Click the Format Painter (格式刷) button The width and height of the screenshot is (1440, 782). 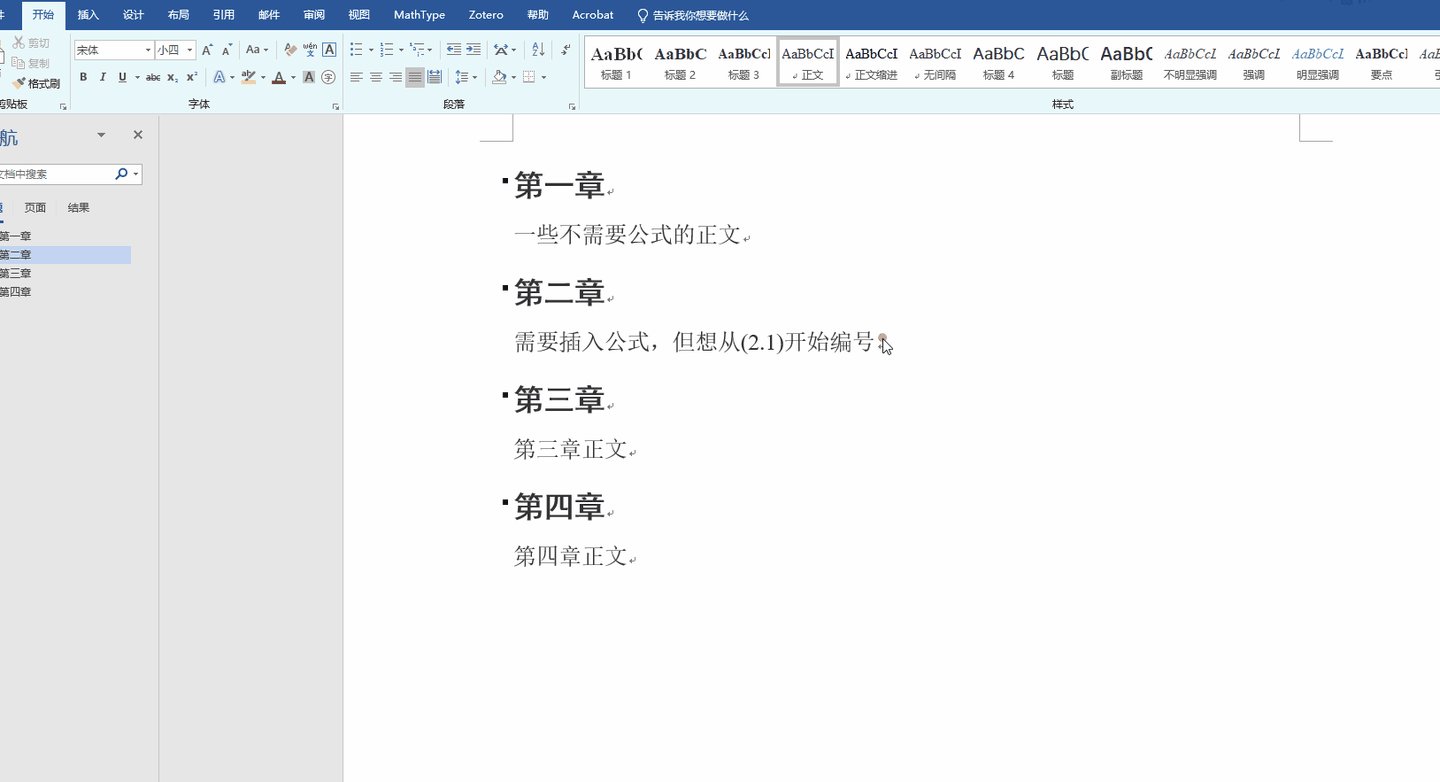(x=36, y=84)
